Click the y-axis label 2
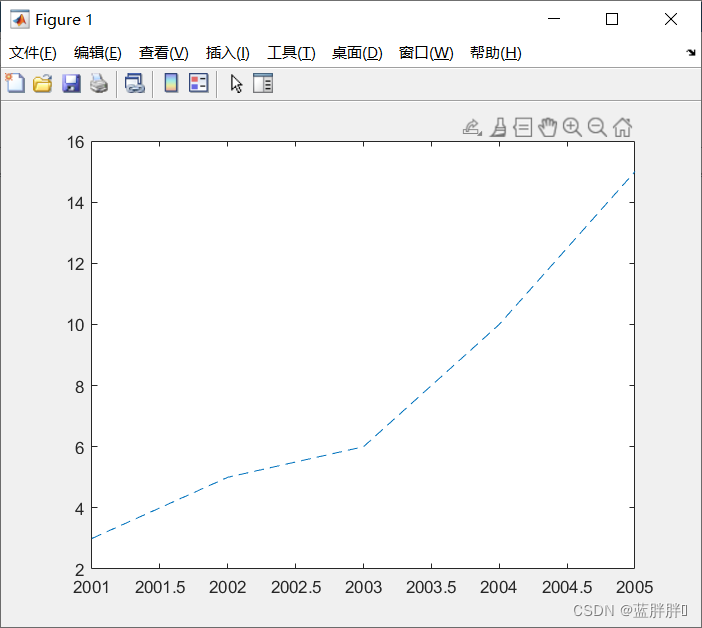Screen dimensions: 702x628 point(79,570)
